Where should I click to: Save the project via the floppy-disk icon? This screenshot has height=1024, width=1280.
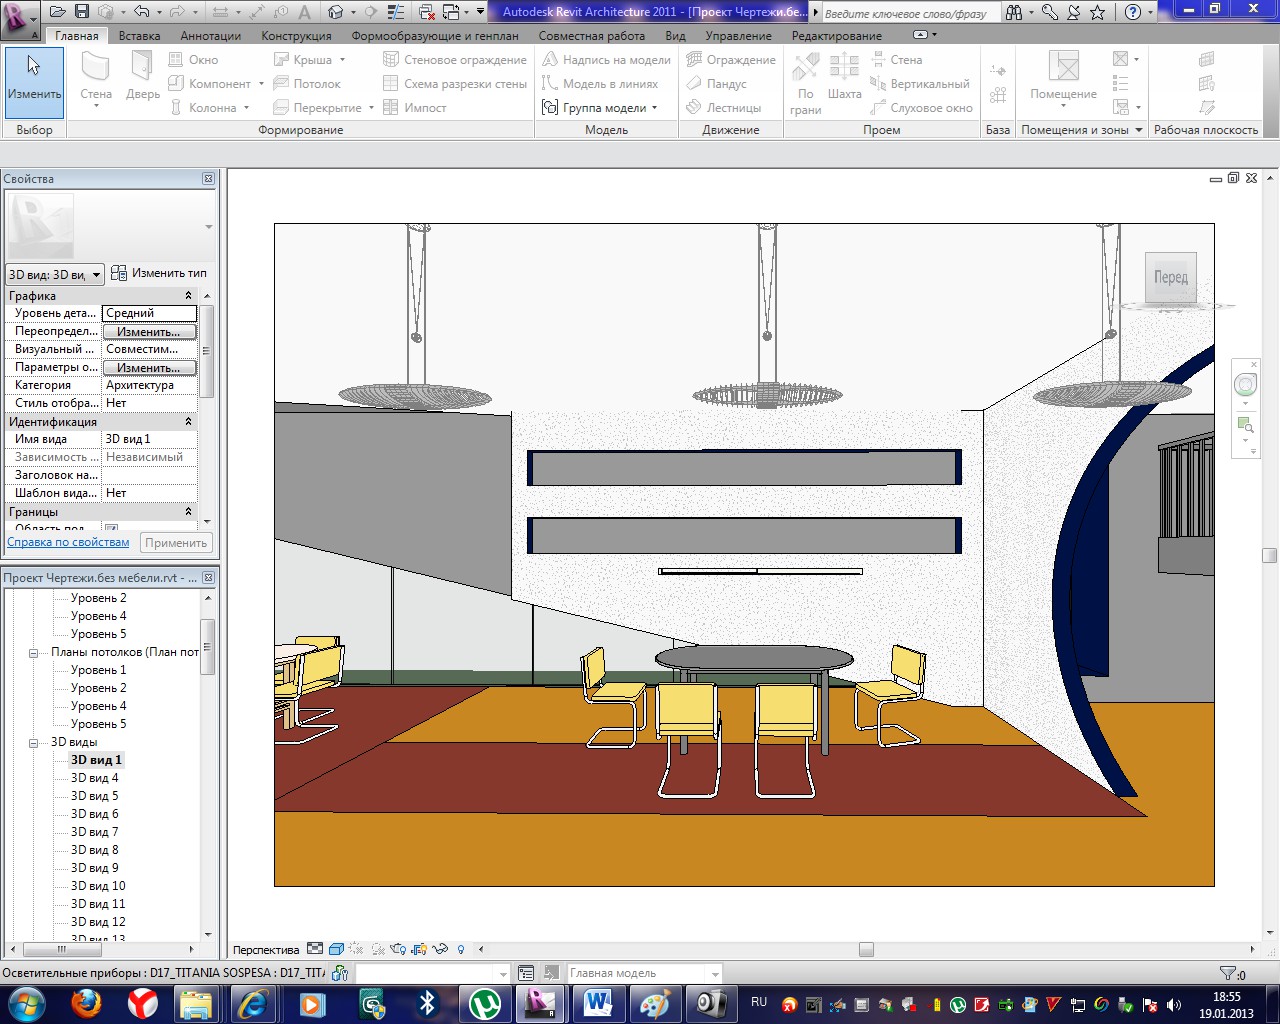coord(82,12)
